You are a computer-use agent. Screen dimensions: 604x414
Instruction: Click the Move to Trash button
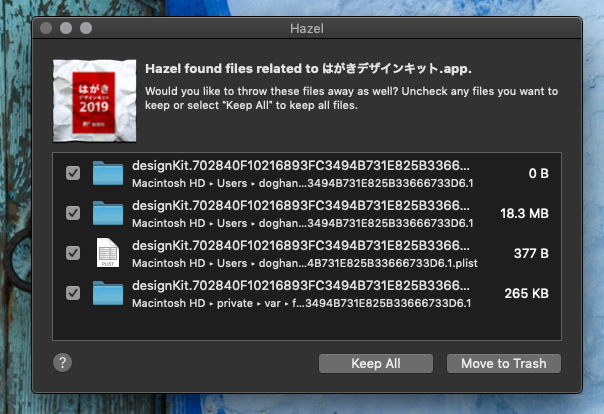coord(504,364)
